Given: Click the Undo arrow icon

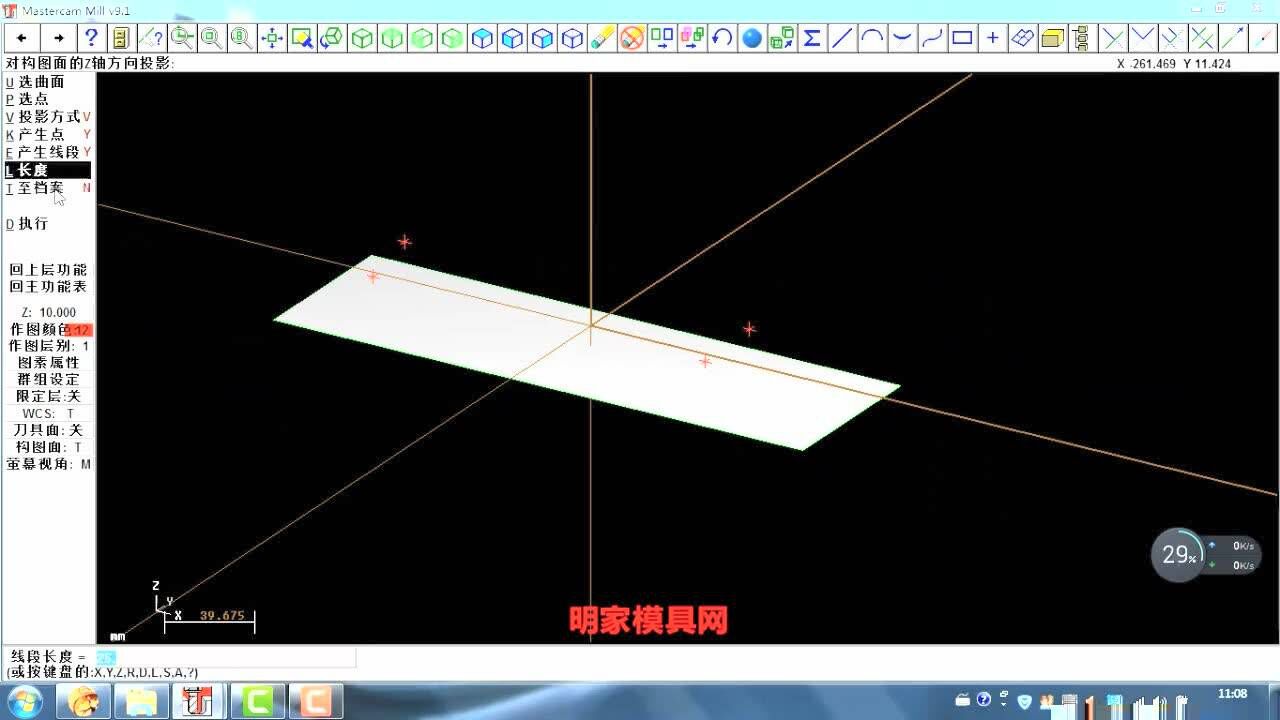Looking at the screenshot, I should pyautogui.click(x=722, y=37).
